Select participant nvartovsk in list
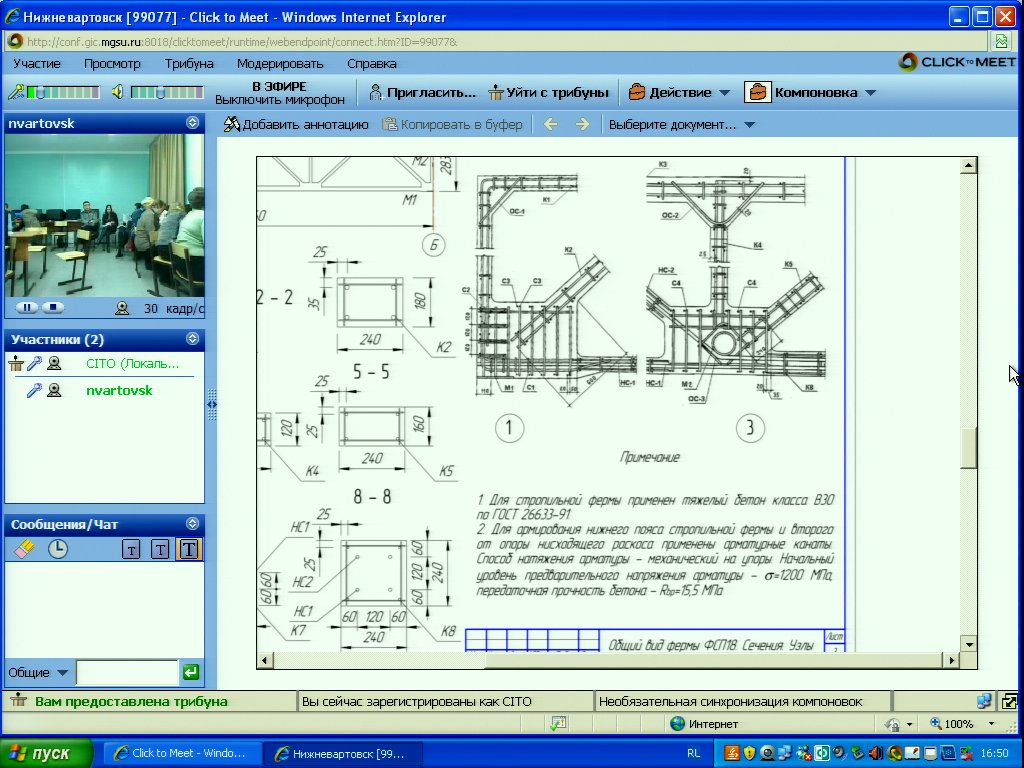The image size is (1024, 768). pos(119,391)
